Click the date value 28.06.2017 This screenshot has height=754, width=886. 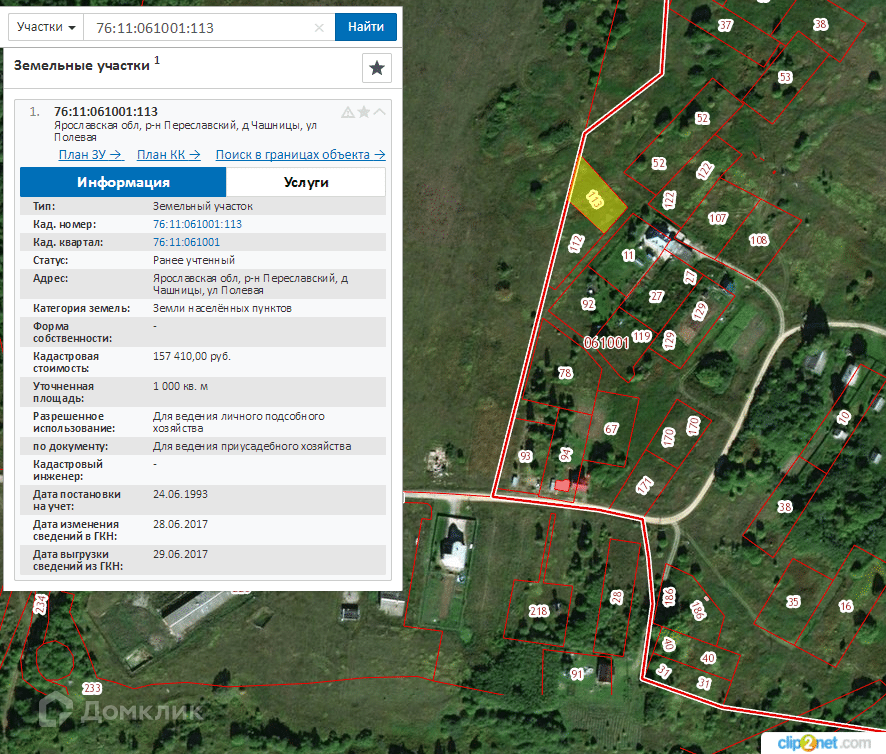180,524
